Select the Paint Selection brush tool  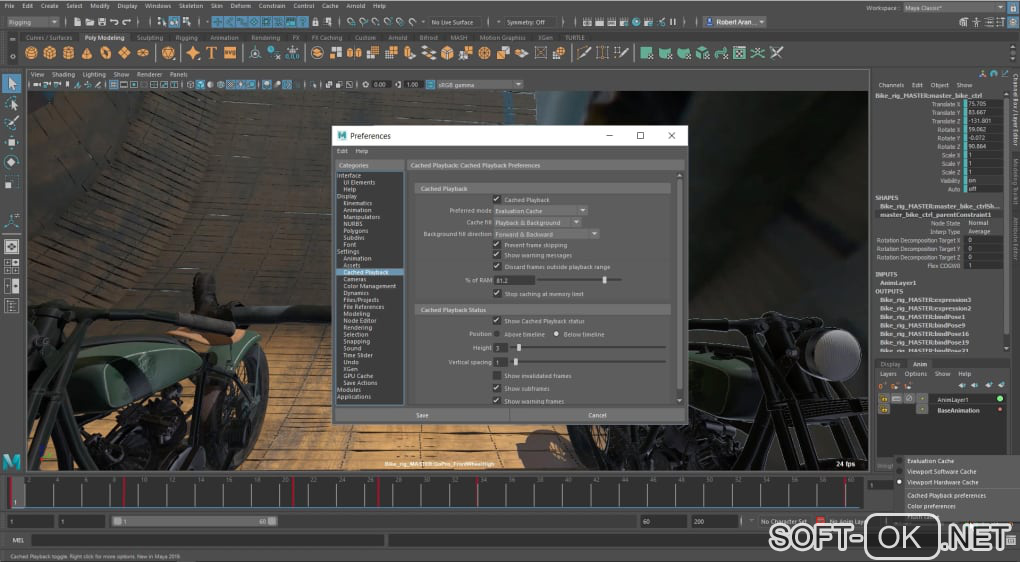tap(11, 123)
